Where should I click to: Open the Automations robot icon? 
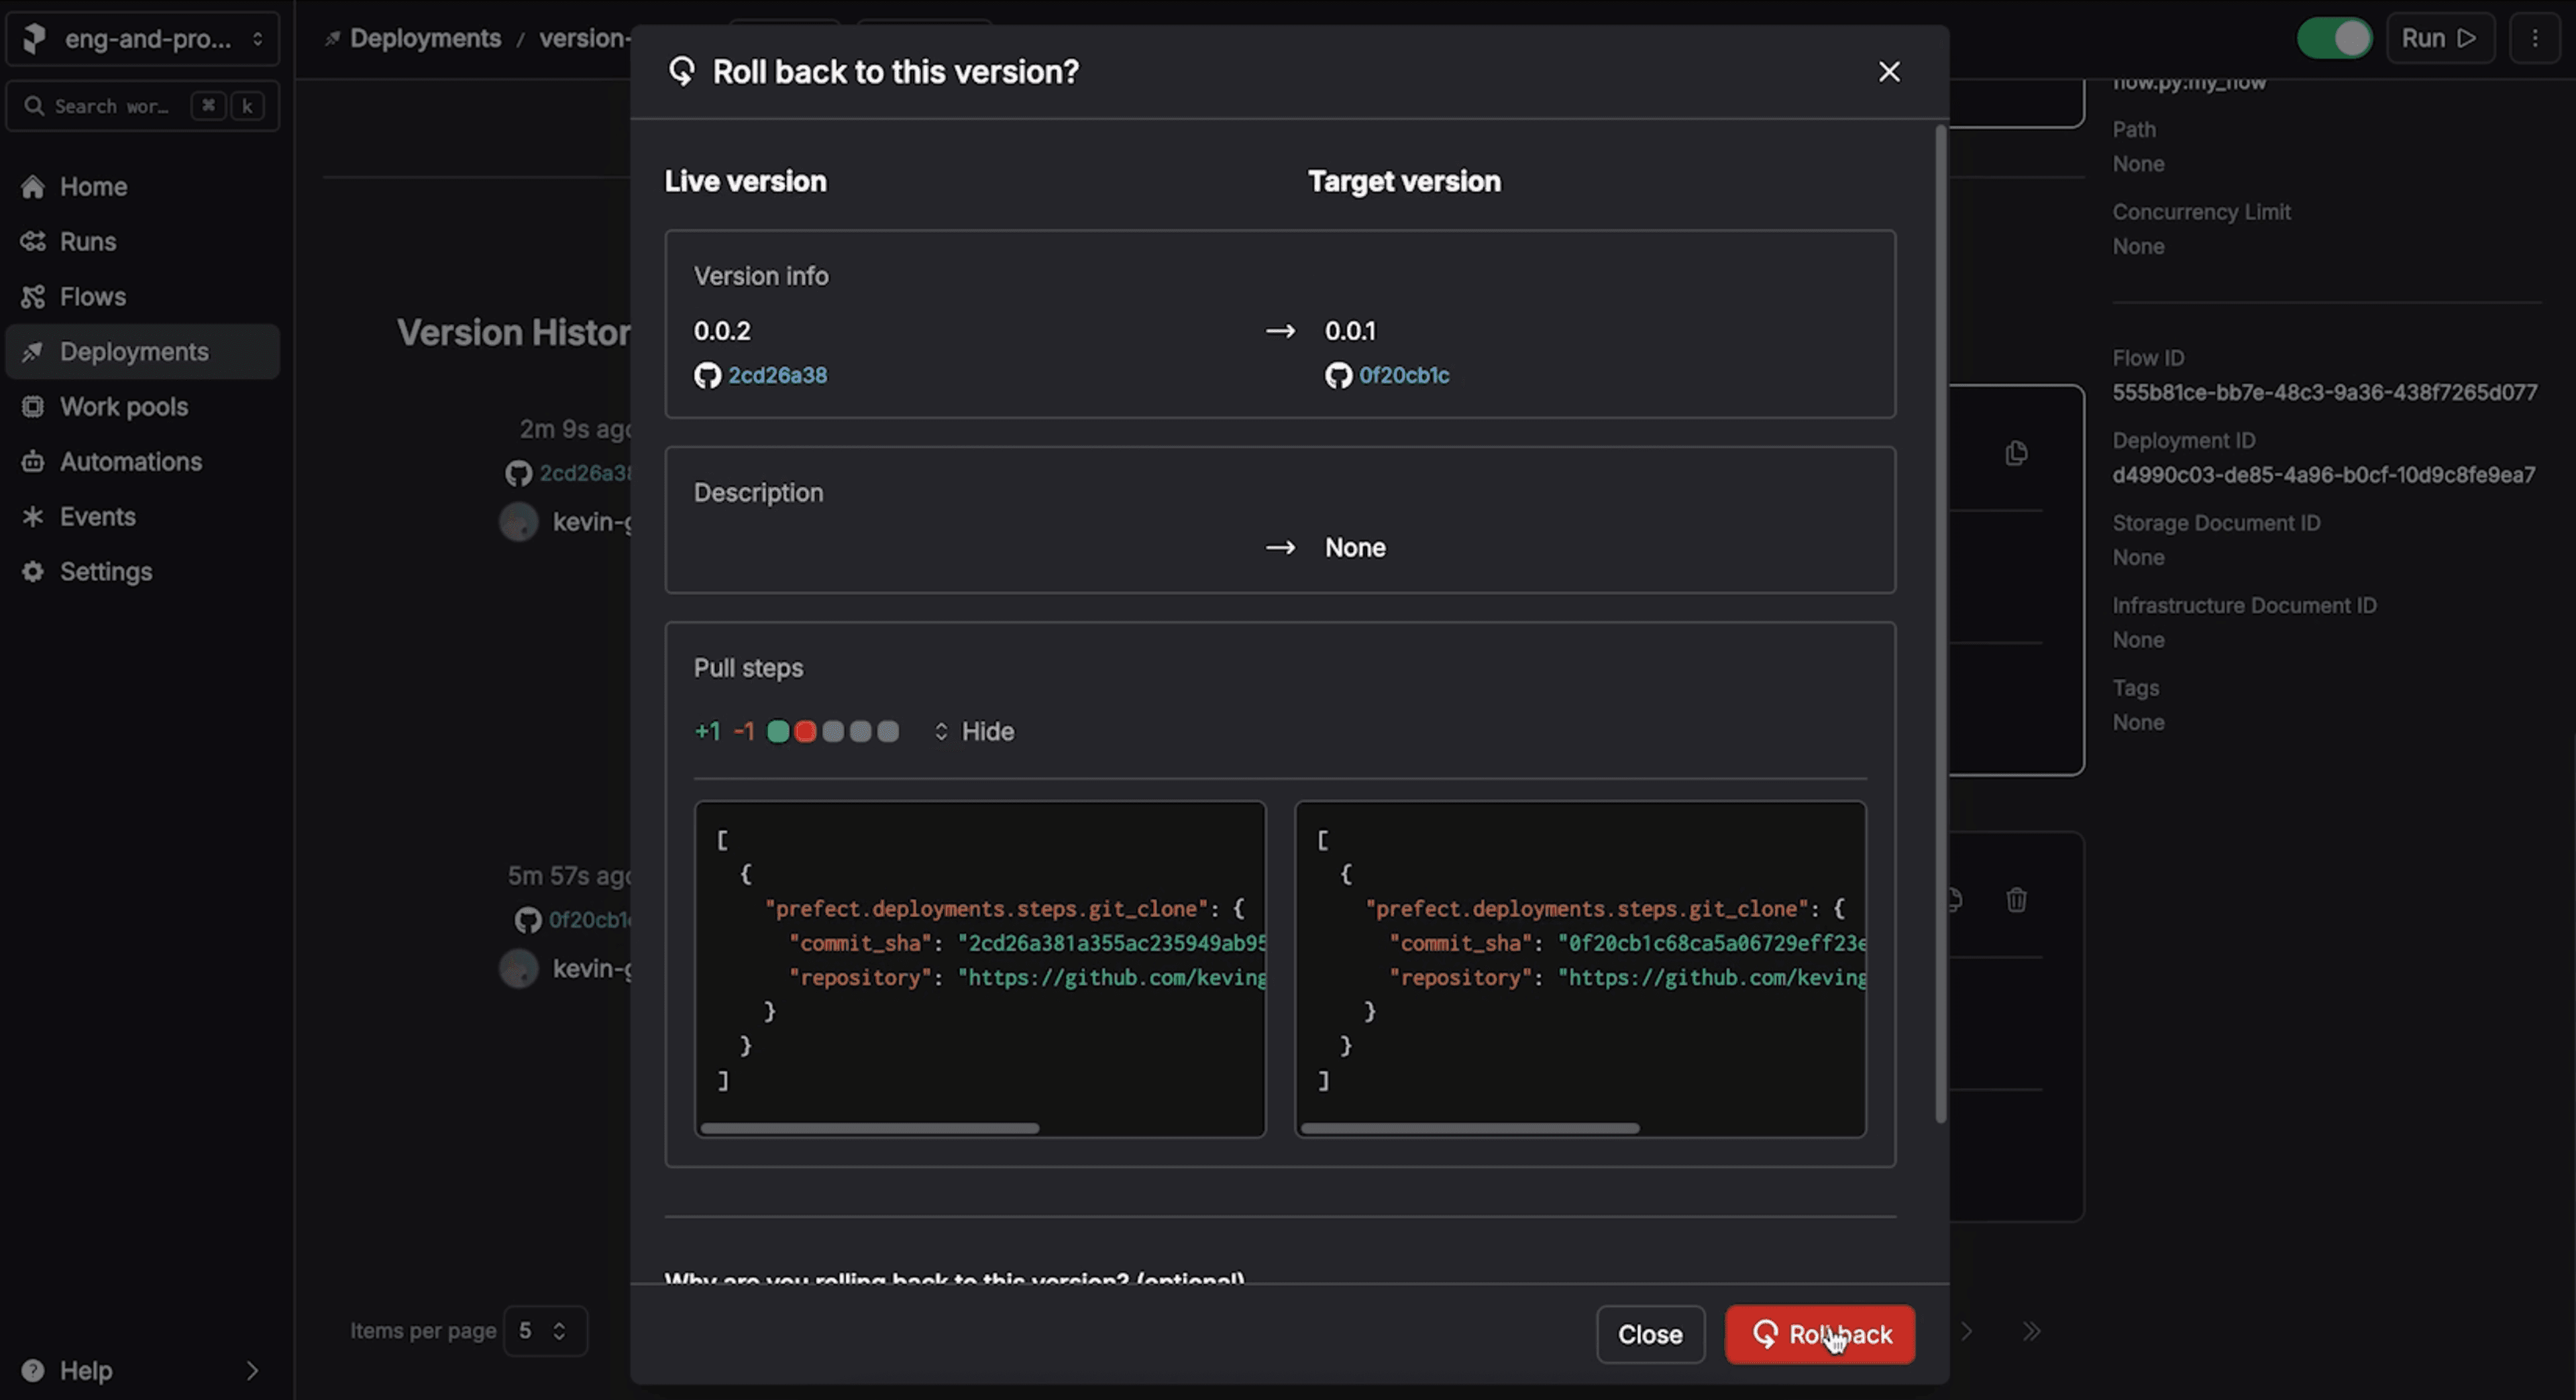[x=33, y=462]
